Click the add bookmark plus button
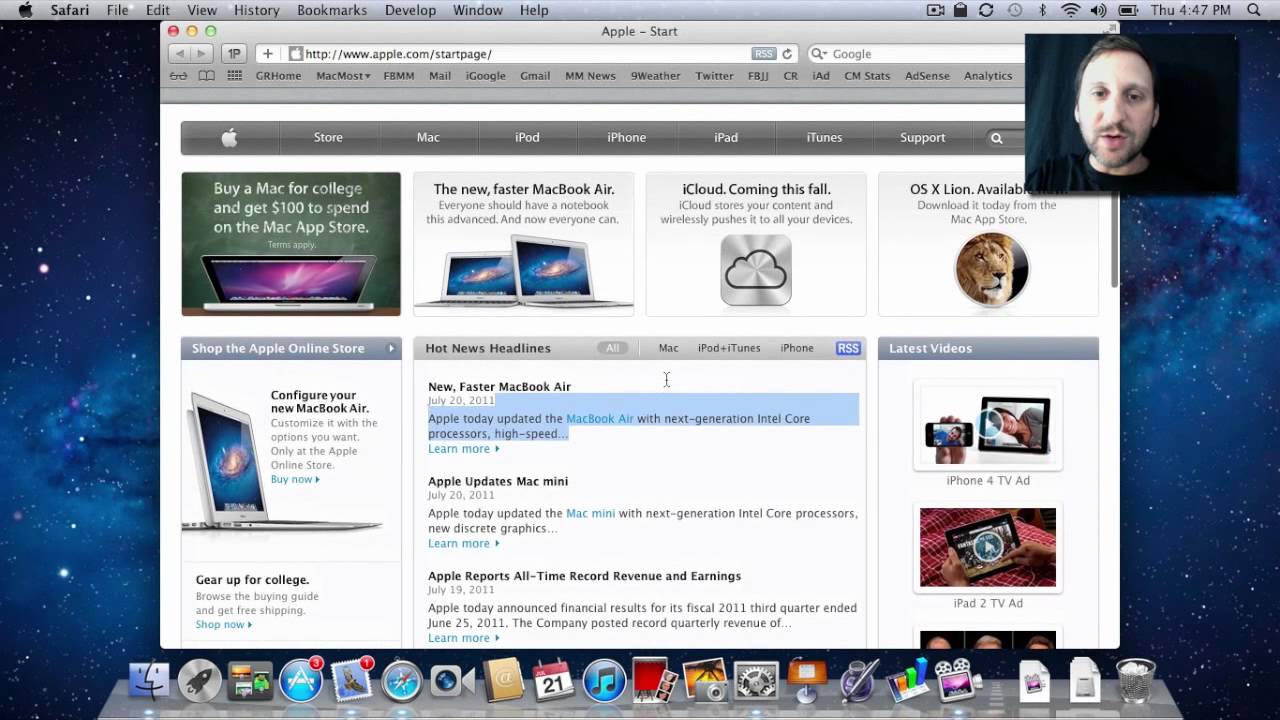 point(267,53)
